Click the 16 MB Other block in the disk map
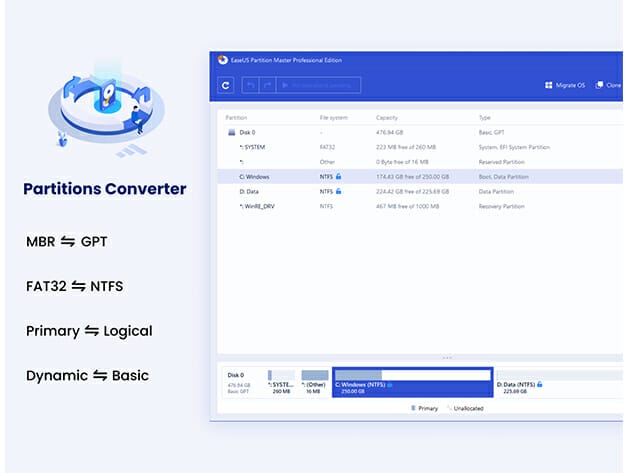The image size is (630, 473). [x=314, y=382]
